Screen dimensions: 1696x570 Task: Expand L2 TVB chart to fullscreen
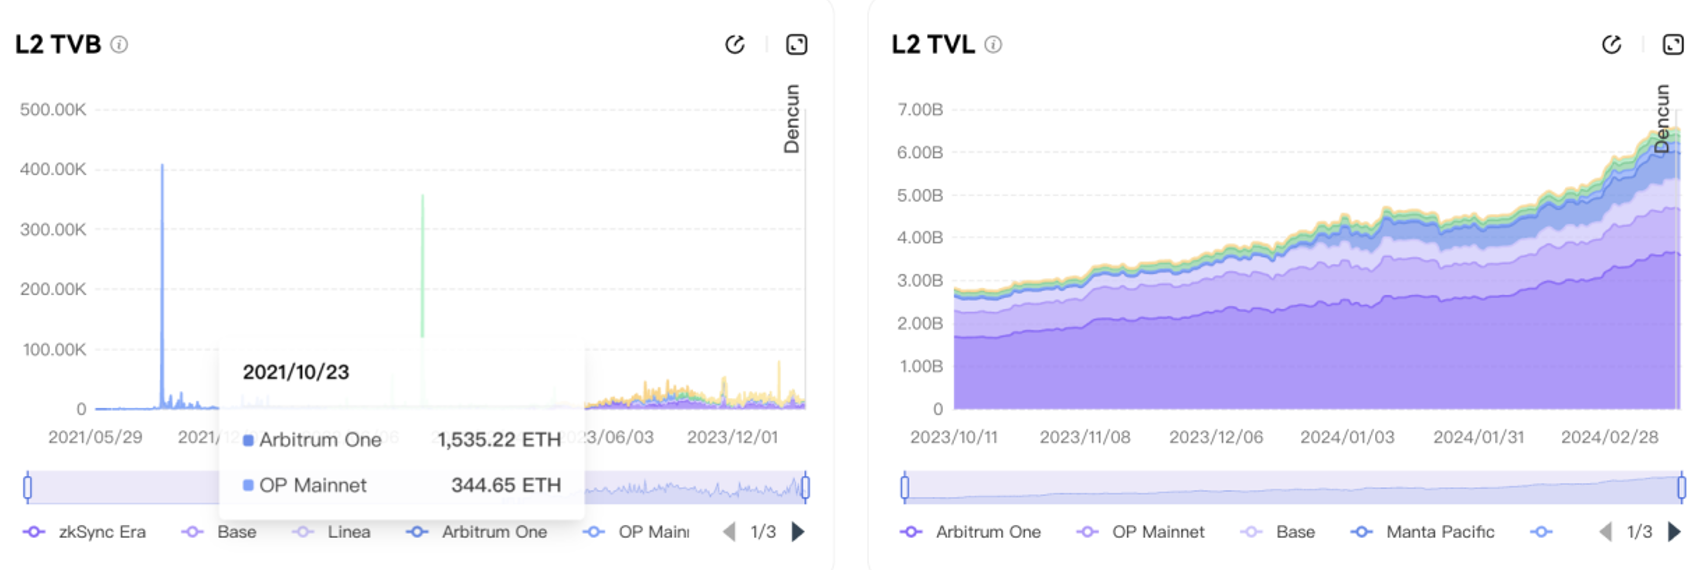pyautogui.click(x=797, y=44)
